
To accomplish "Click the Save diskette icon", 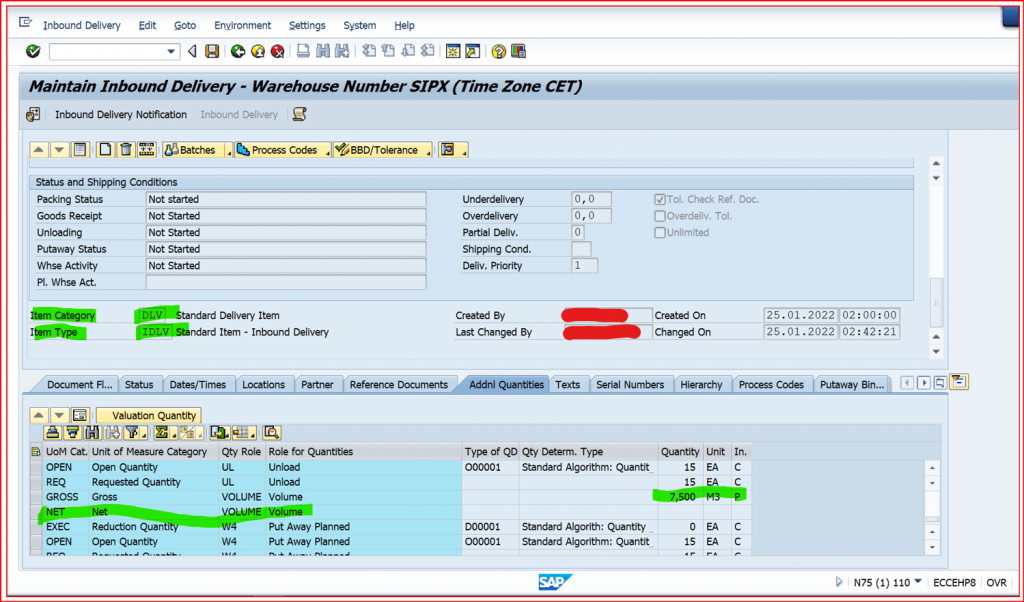I will 212,51.
